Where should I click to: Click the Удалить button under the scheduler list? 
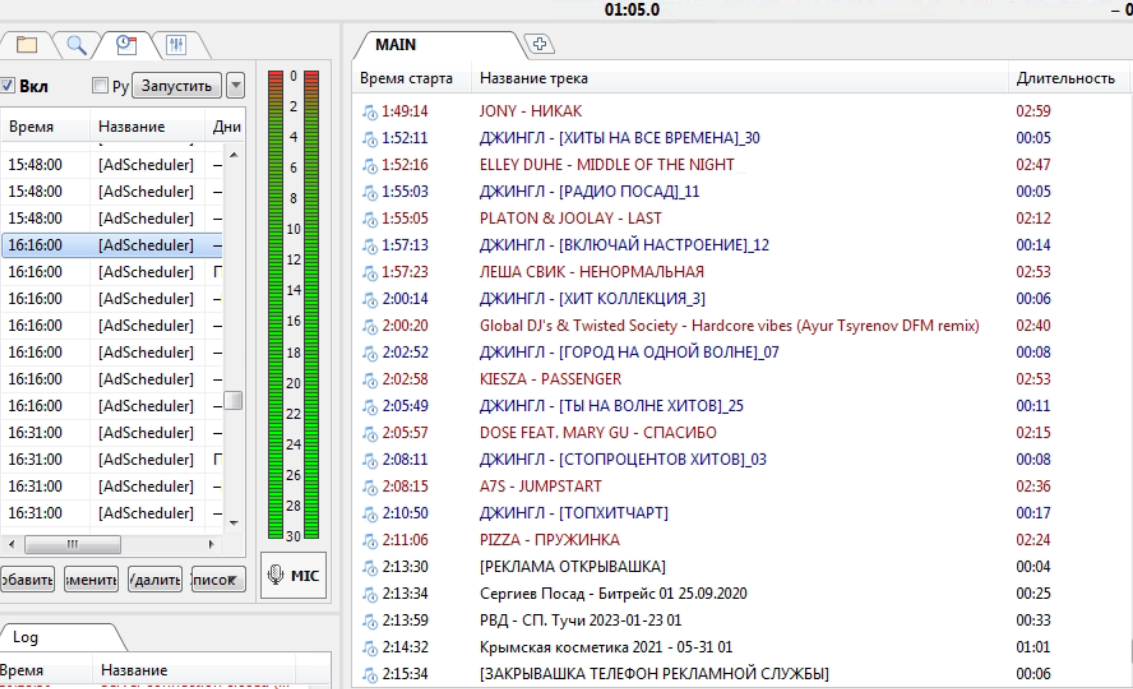[155, 580]
